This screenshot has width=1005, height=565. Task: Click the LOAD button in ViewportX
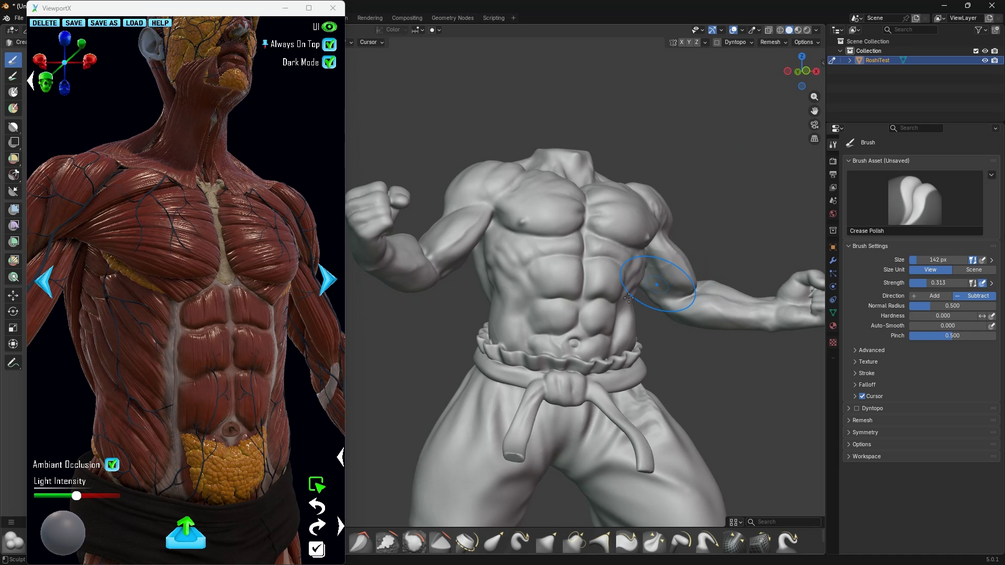pyautogui.click(x=135, y=23)
